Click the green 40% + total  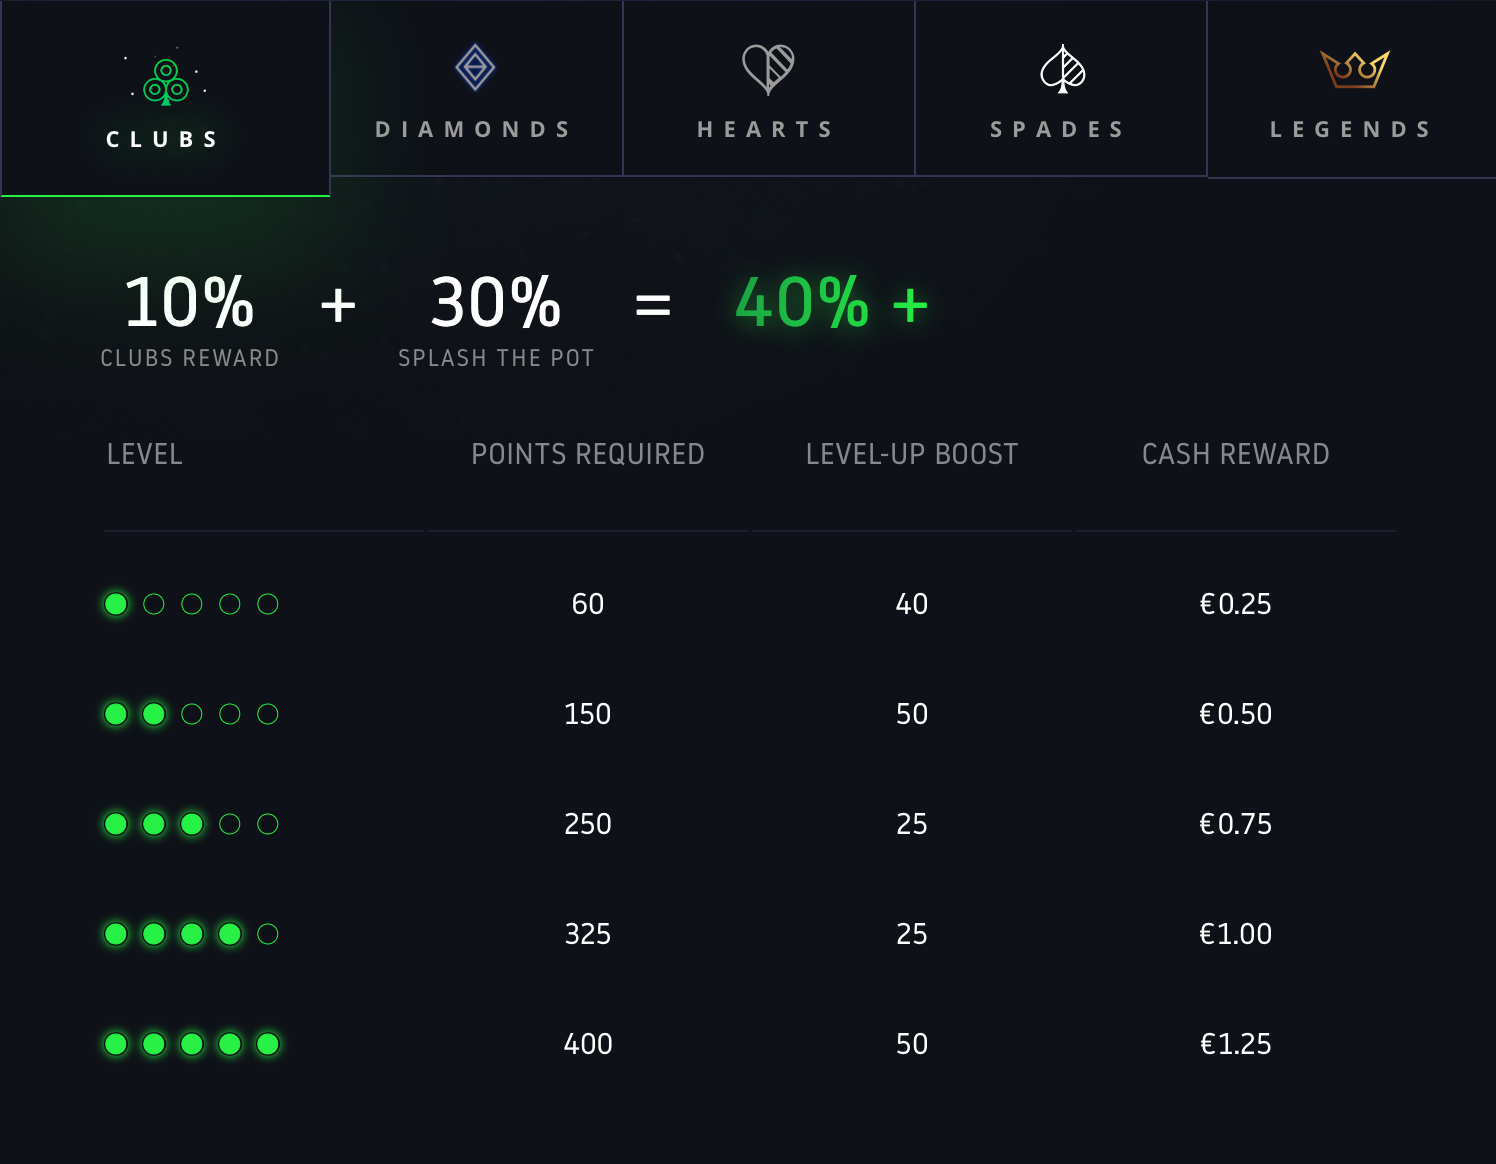[831, 303]
